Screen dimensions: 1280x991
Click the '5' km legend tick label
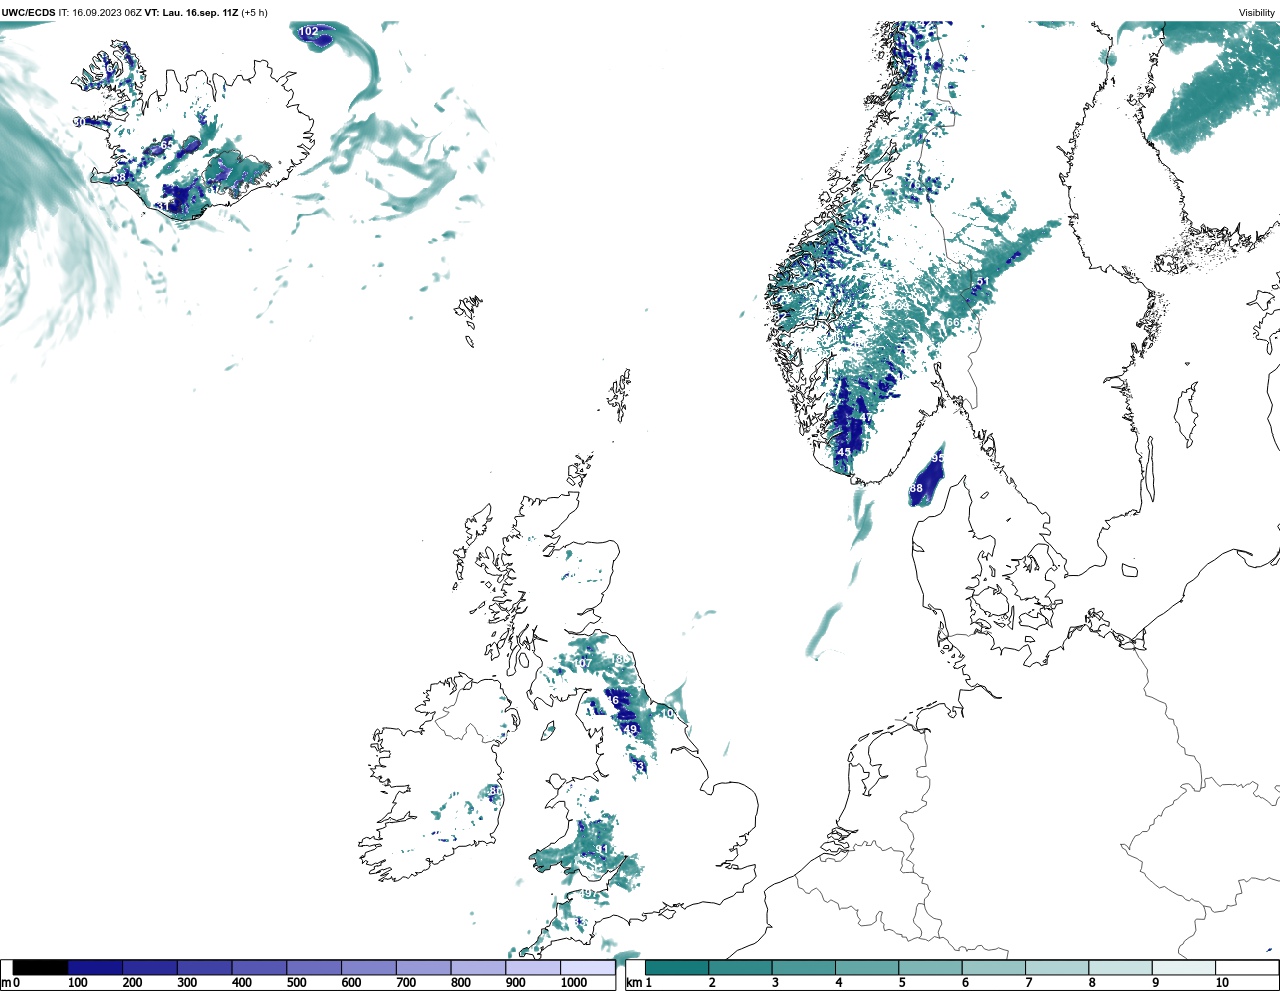click(x=902, y=983)
